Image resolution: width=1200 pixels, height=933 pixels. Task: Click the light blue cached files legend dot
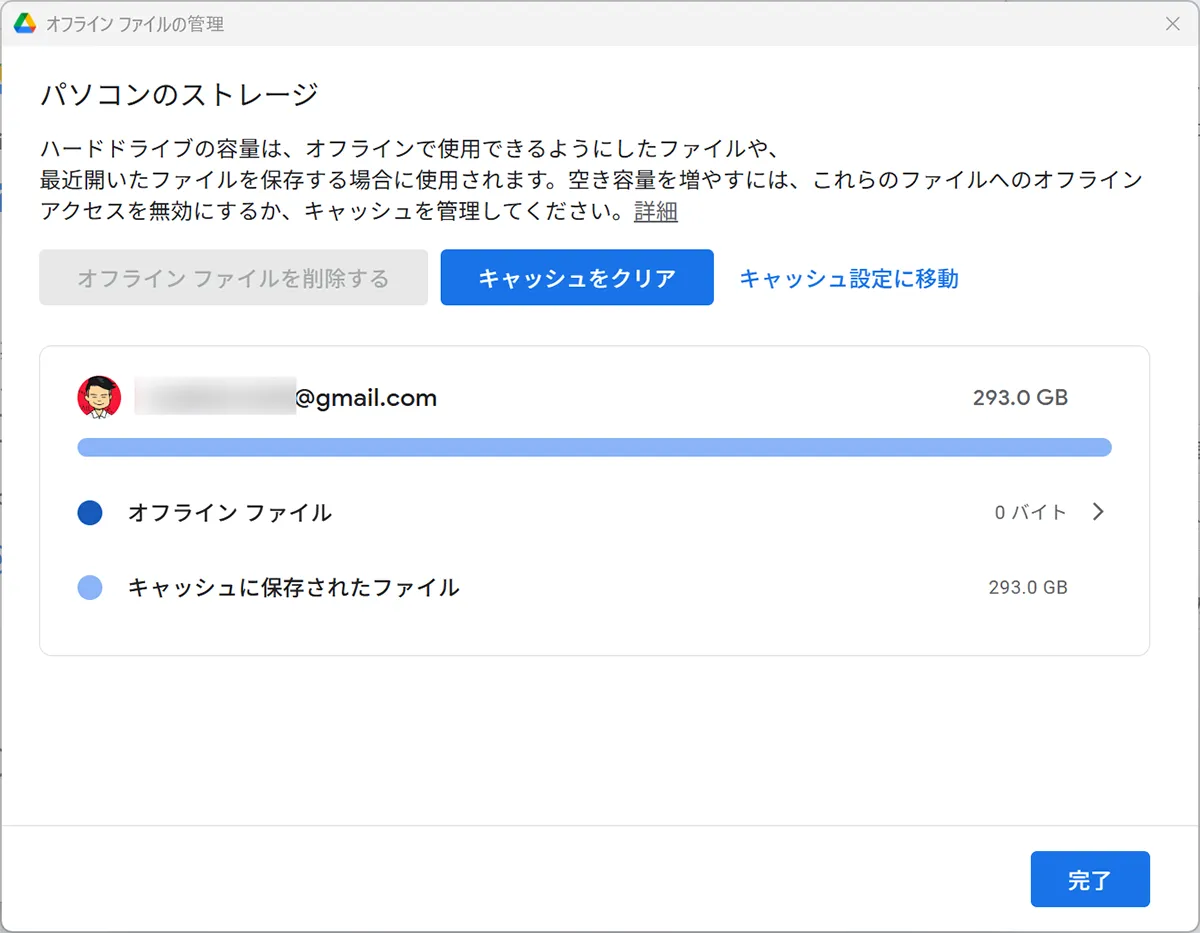pos(90,588)
